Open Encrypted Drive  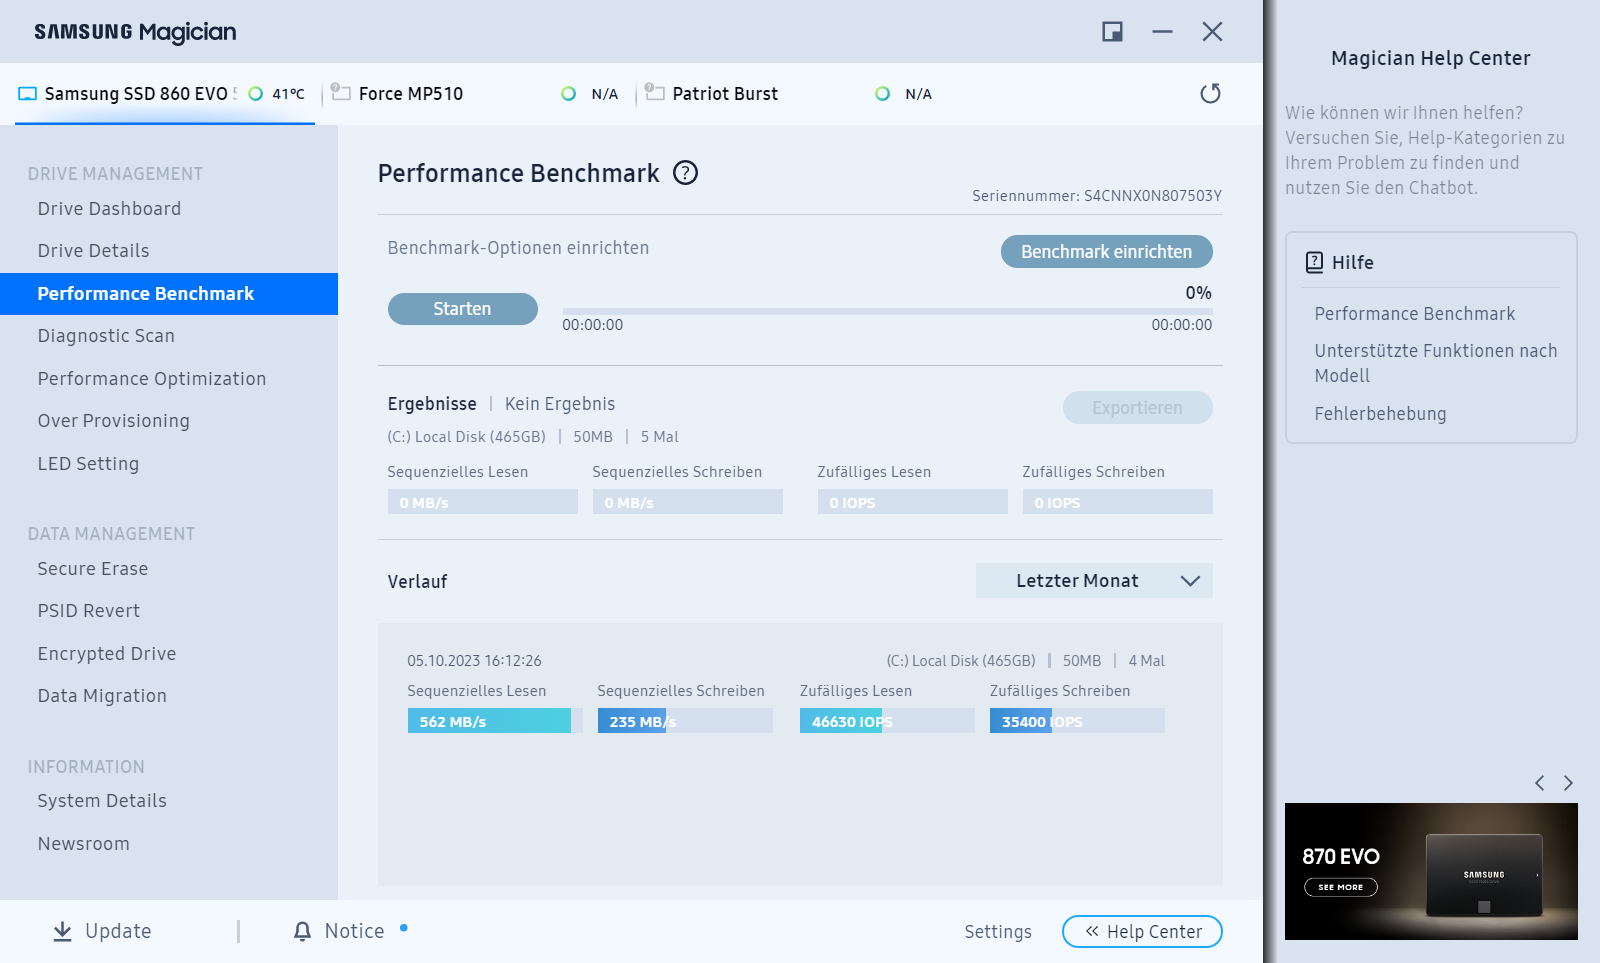107,654
